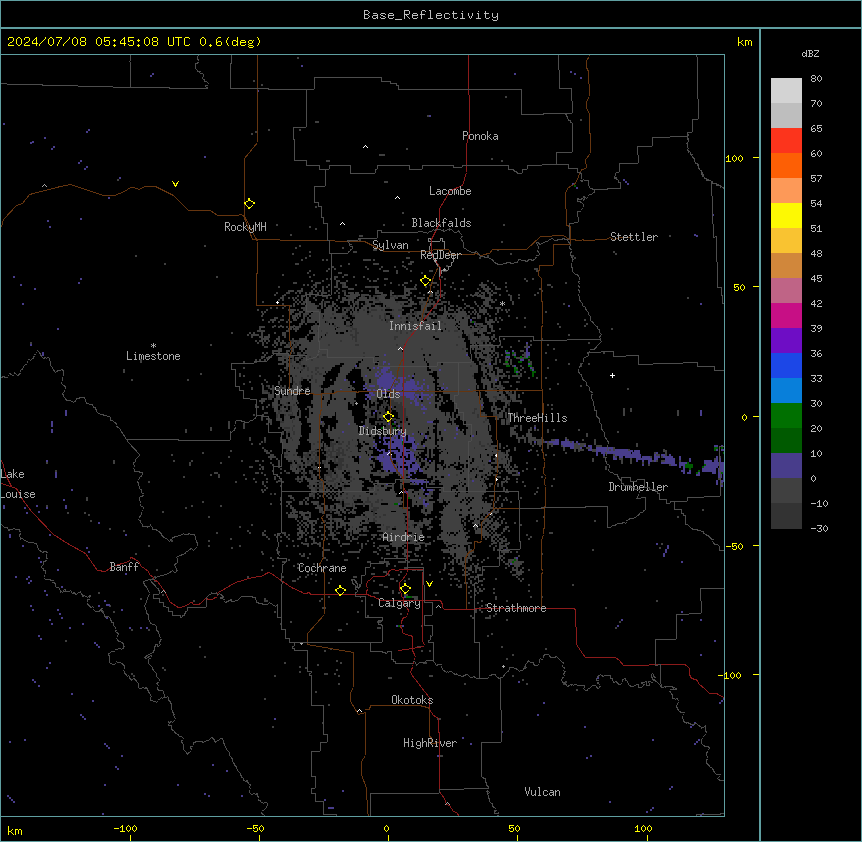
Task: Click the HighRiver label
Action: point(430,743)
